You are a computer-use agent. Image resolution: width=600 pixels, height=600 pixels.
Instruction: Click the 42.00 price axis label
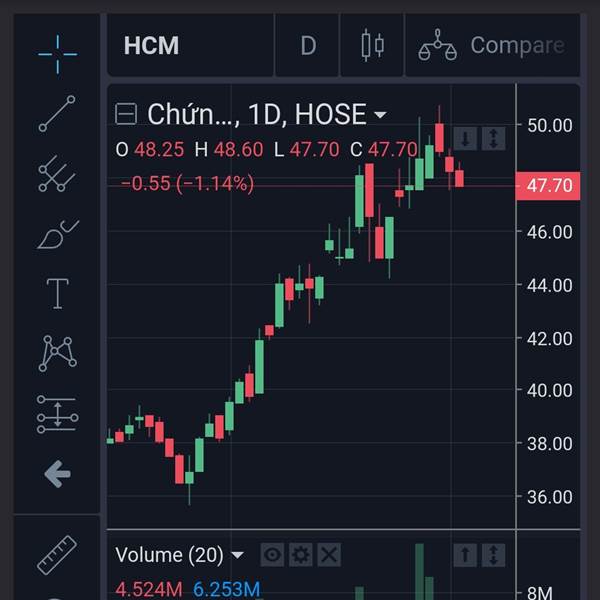point(549,338)
